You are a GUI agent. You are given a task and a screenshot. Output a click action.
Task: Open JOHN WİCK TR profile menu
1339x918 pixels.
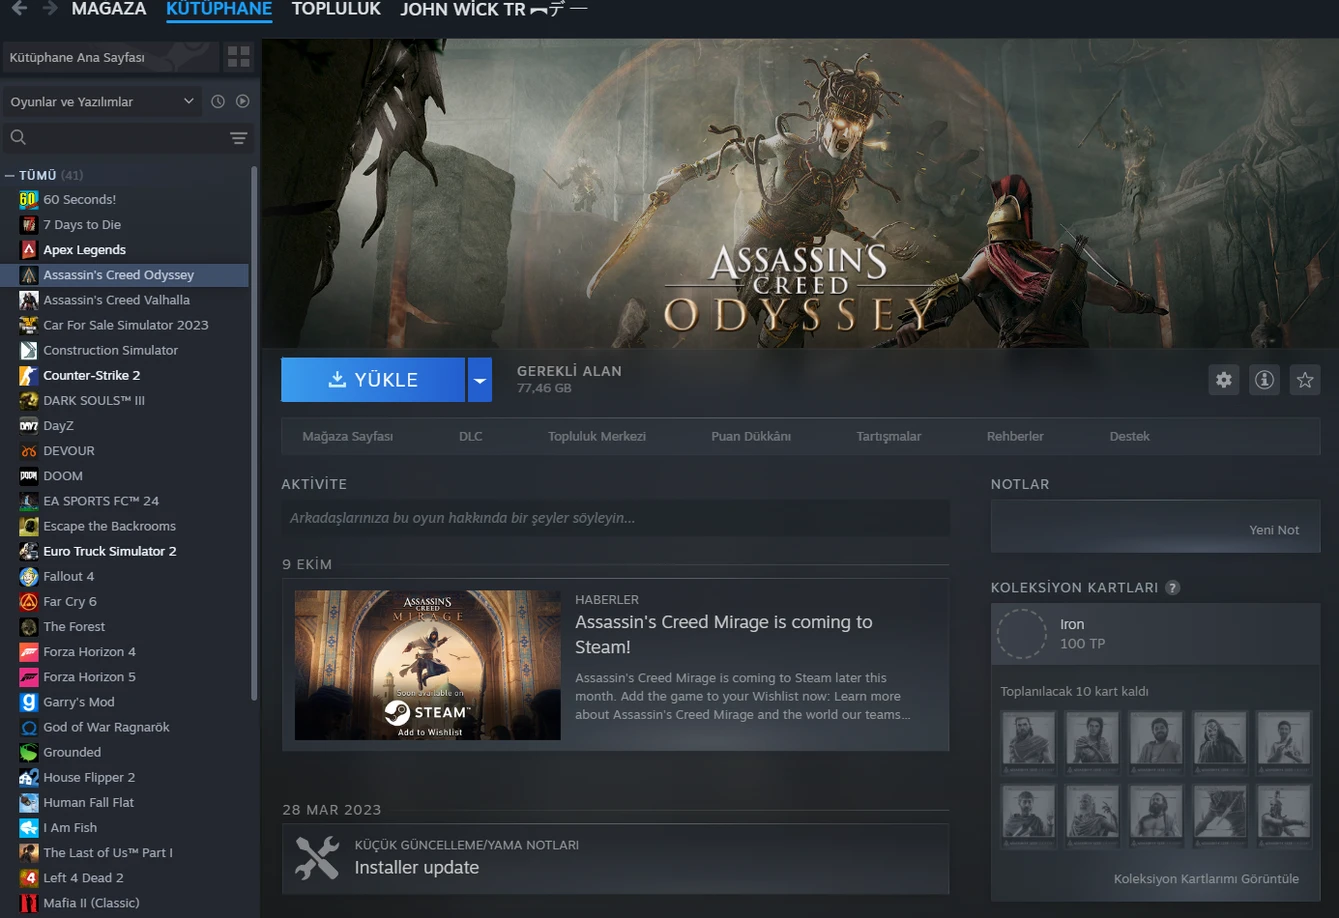[x=494, y=10]
